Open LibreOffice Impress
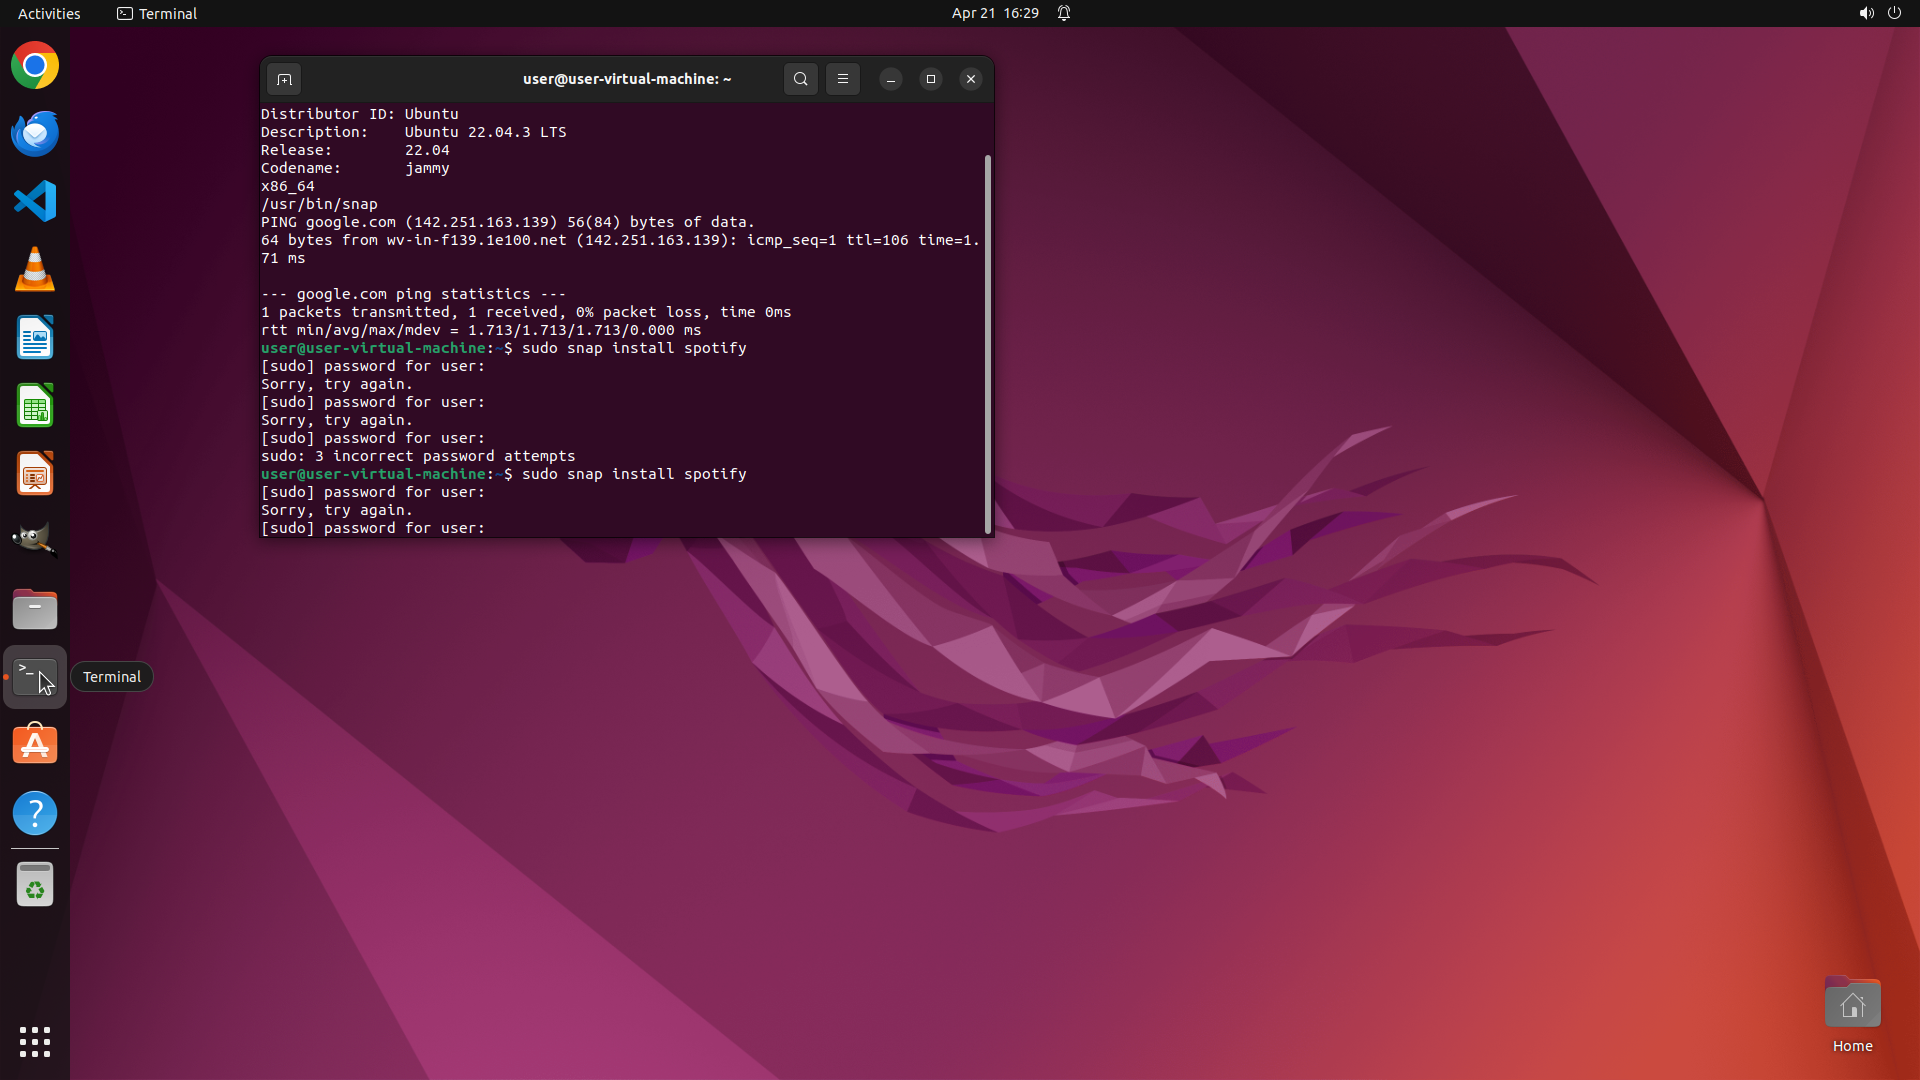The image size is (1920, 1080). click(x=35, y=474)
